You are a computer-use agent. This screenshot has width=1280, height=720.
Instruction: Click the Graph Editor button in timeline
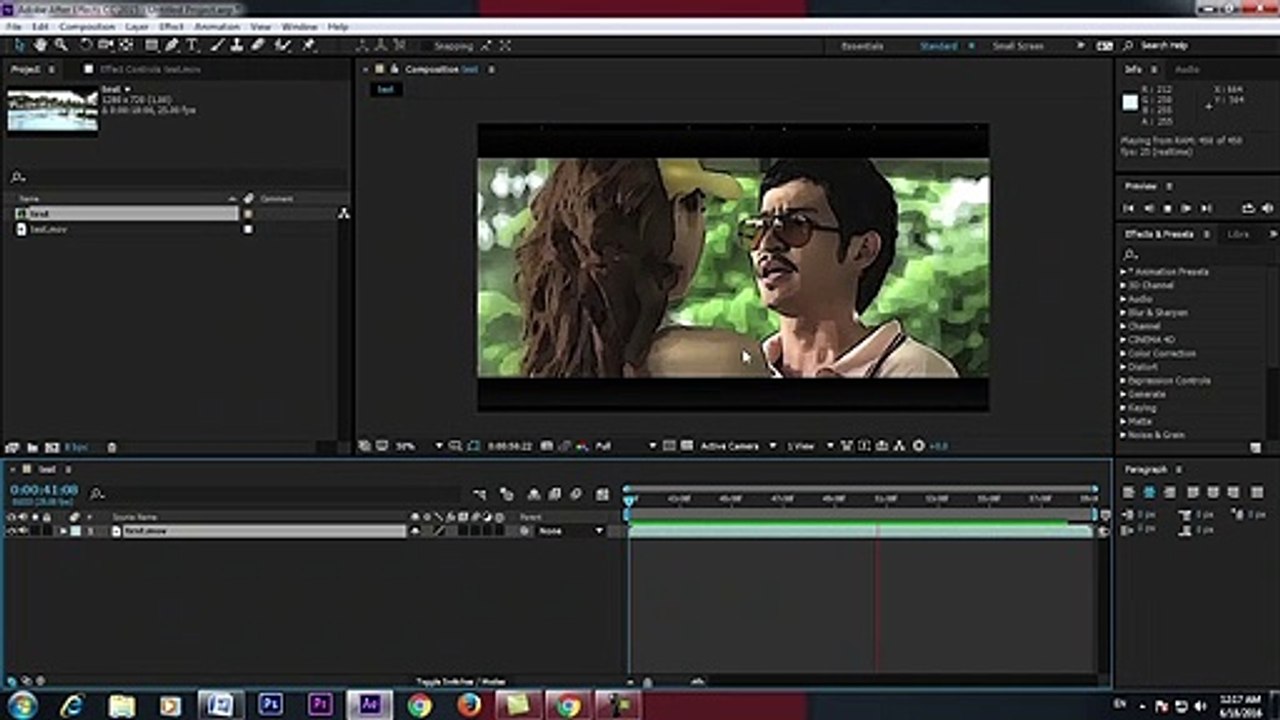click(x=602, y=494)
